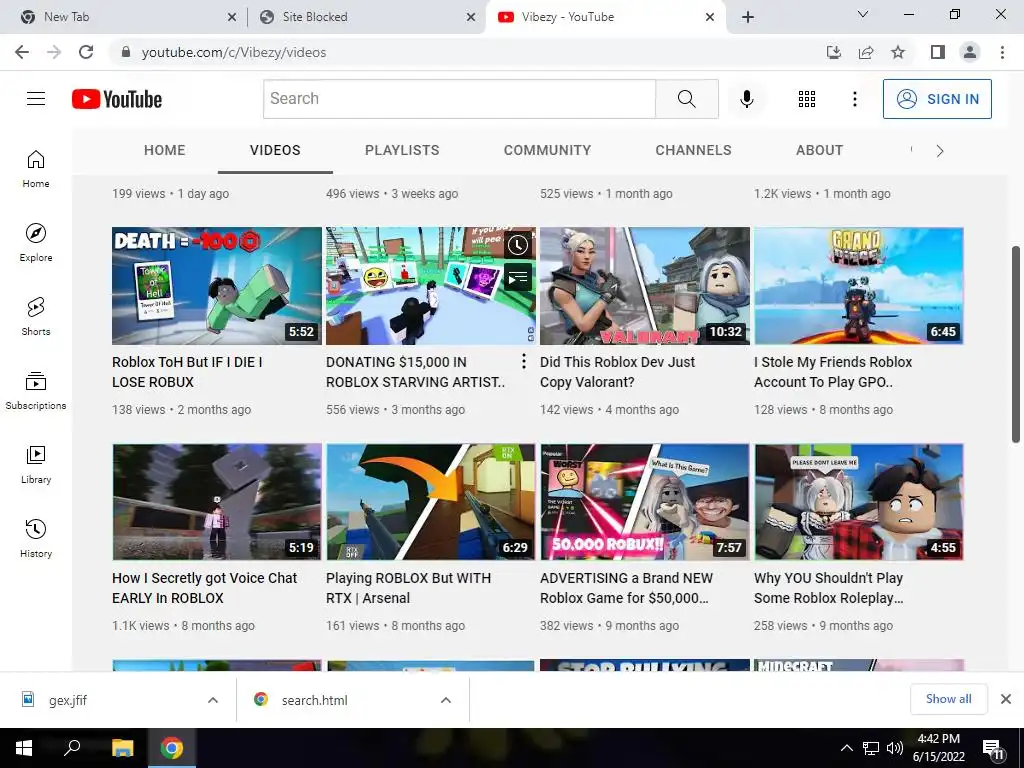
Task: Switch to the PLAYLISTS tab
Action: coord(402,150)
